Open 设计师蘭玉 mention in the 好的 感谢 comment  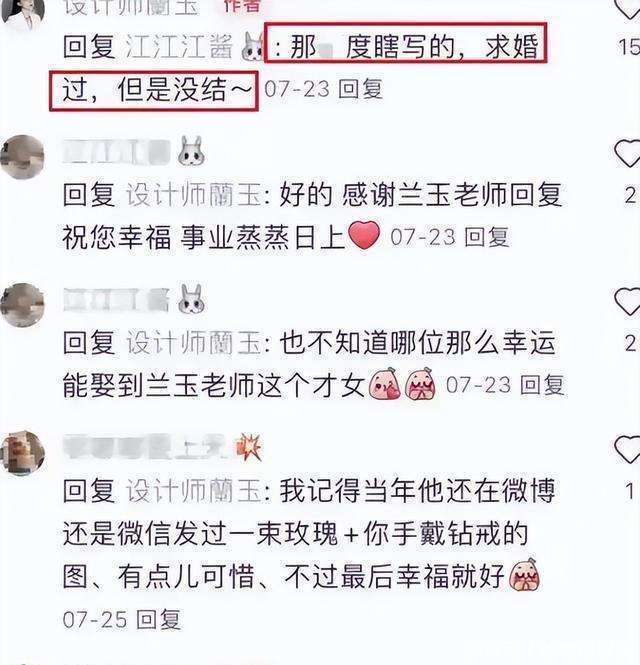click(194, 195)
